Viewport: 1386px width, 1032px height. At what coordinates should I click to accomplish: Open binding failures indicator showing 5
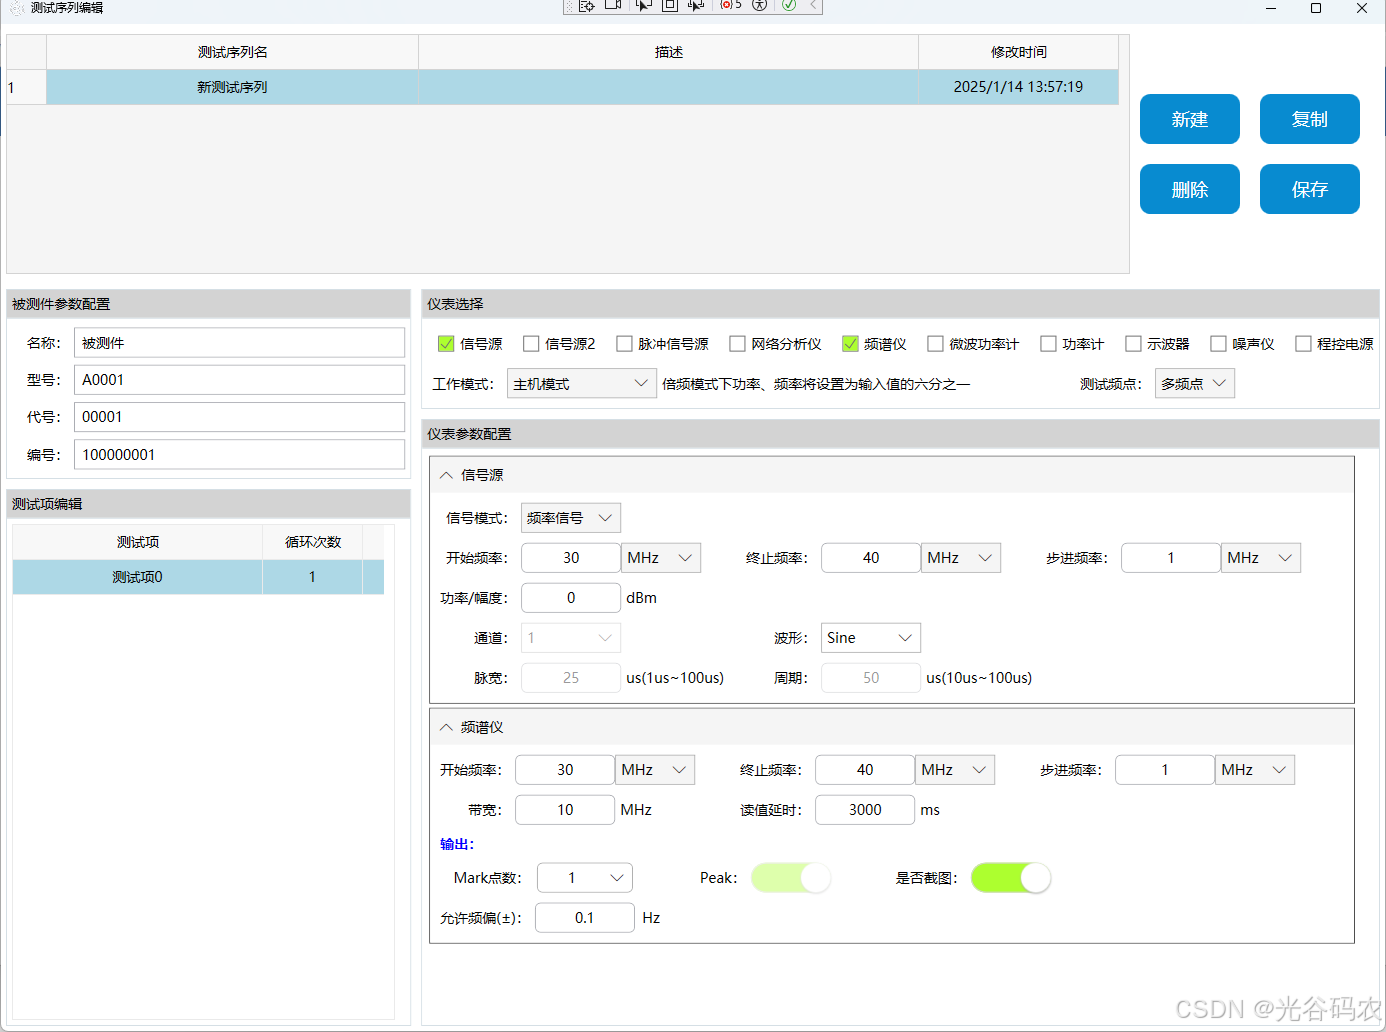point(731,6)
